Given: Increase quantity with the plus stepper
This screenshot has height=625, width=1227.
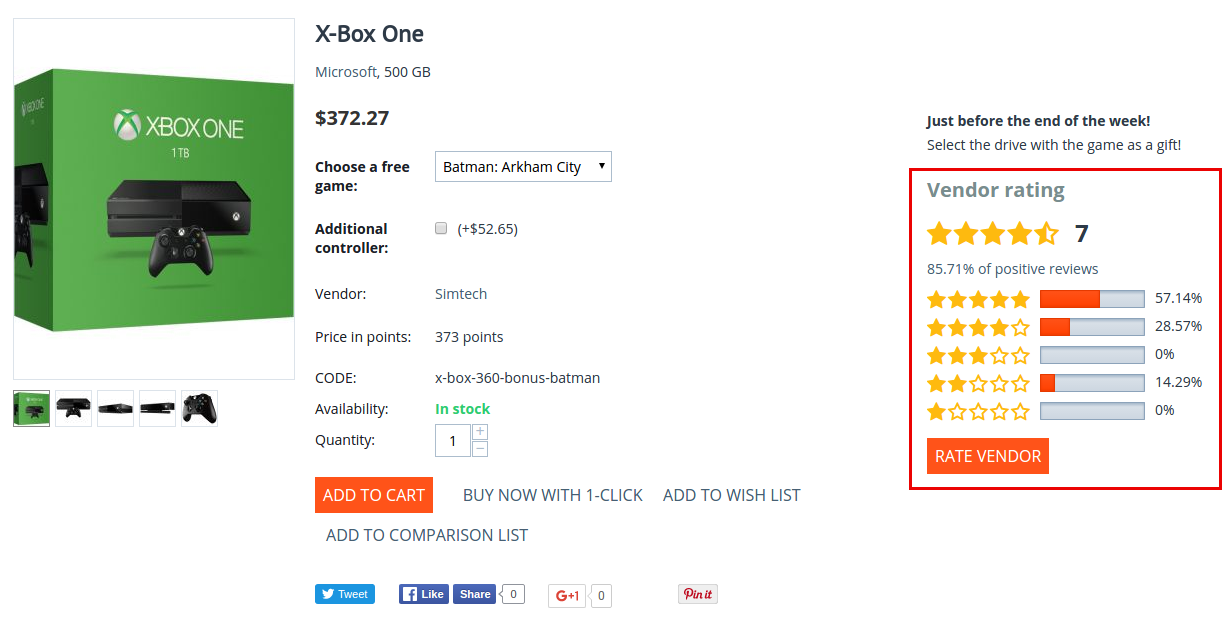Looking at the screenshot, I should (480, 432).
